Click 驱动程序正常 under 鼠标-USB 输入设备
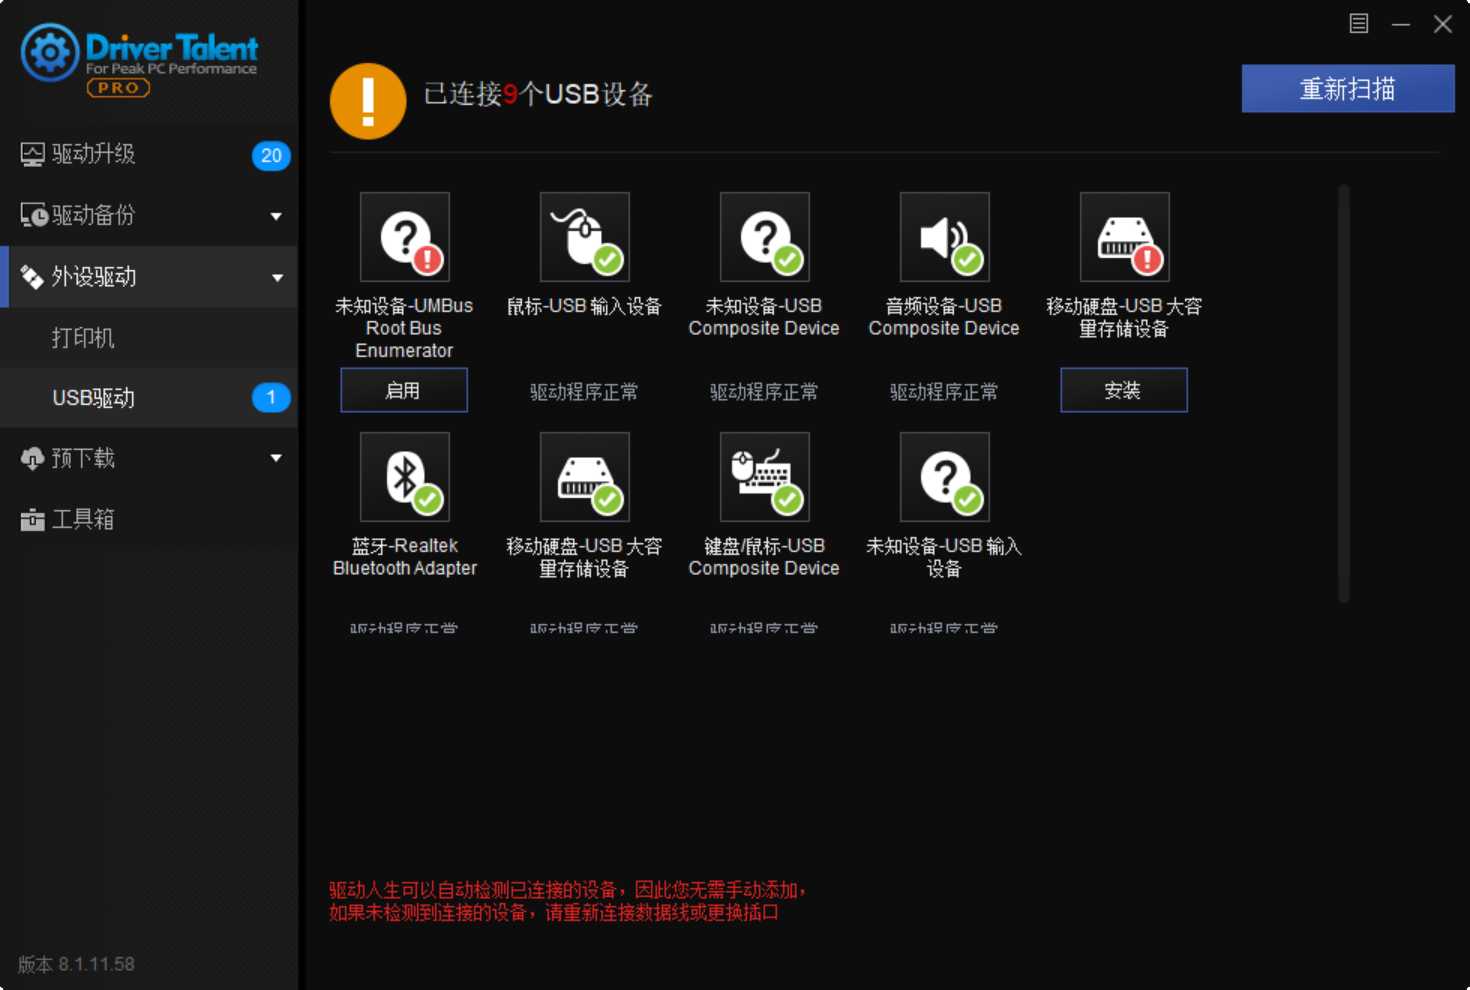Screen dimensions: 1470x990 click(x=584, y=392)
